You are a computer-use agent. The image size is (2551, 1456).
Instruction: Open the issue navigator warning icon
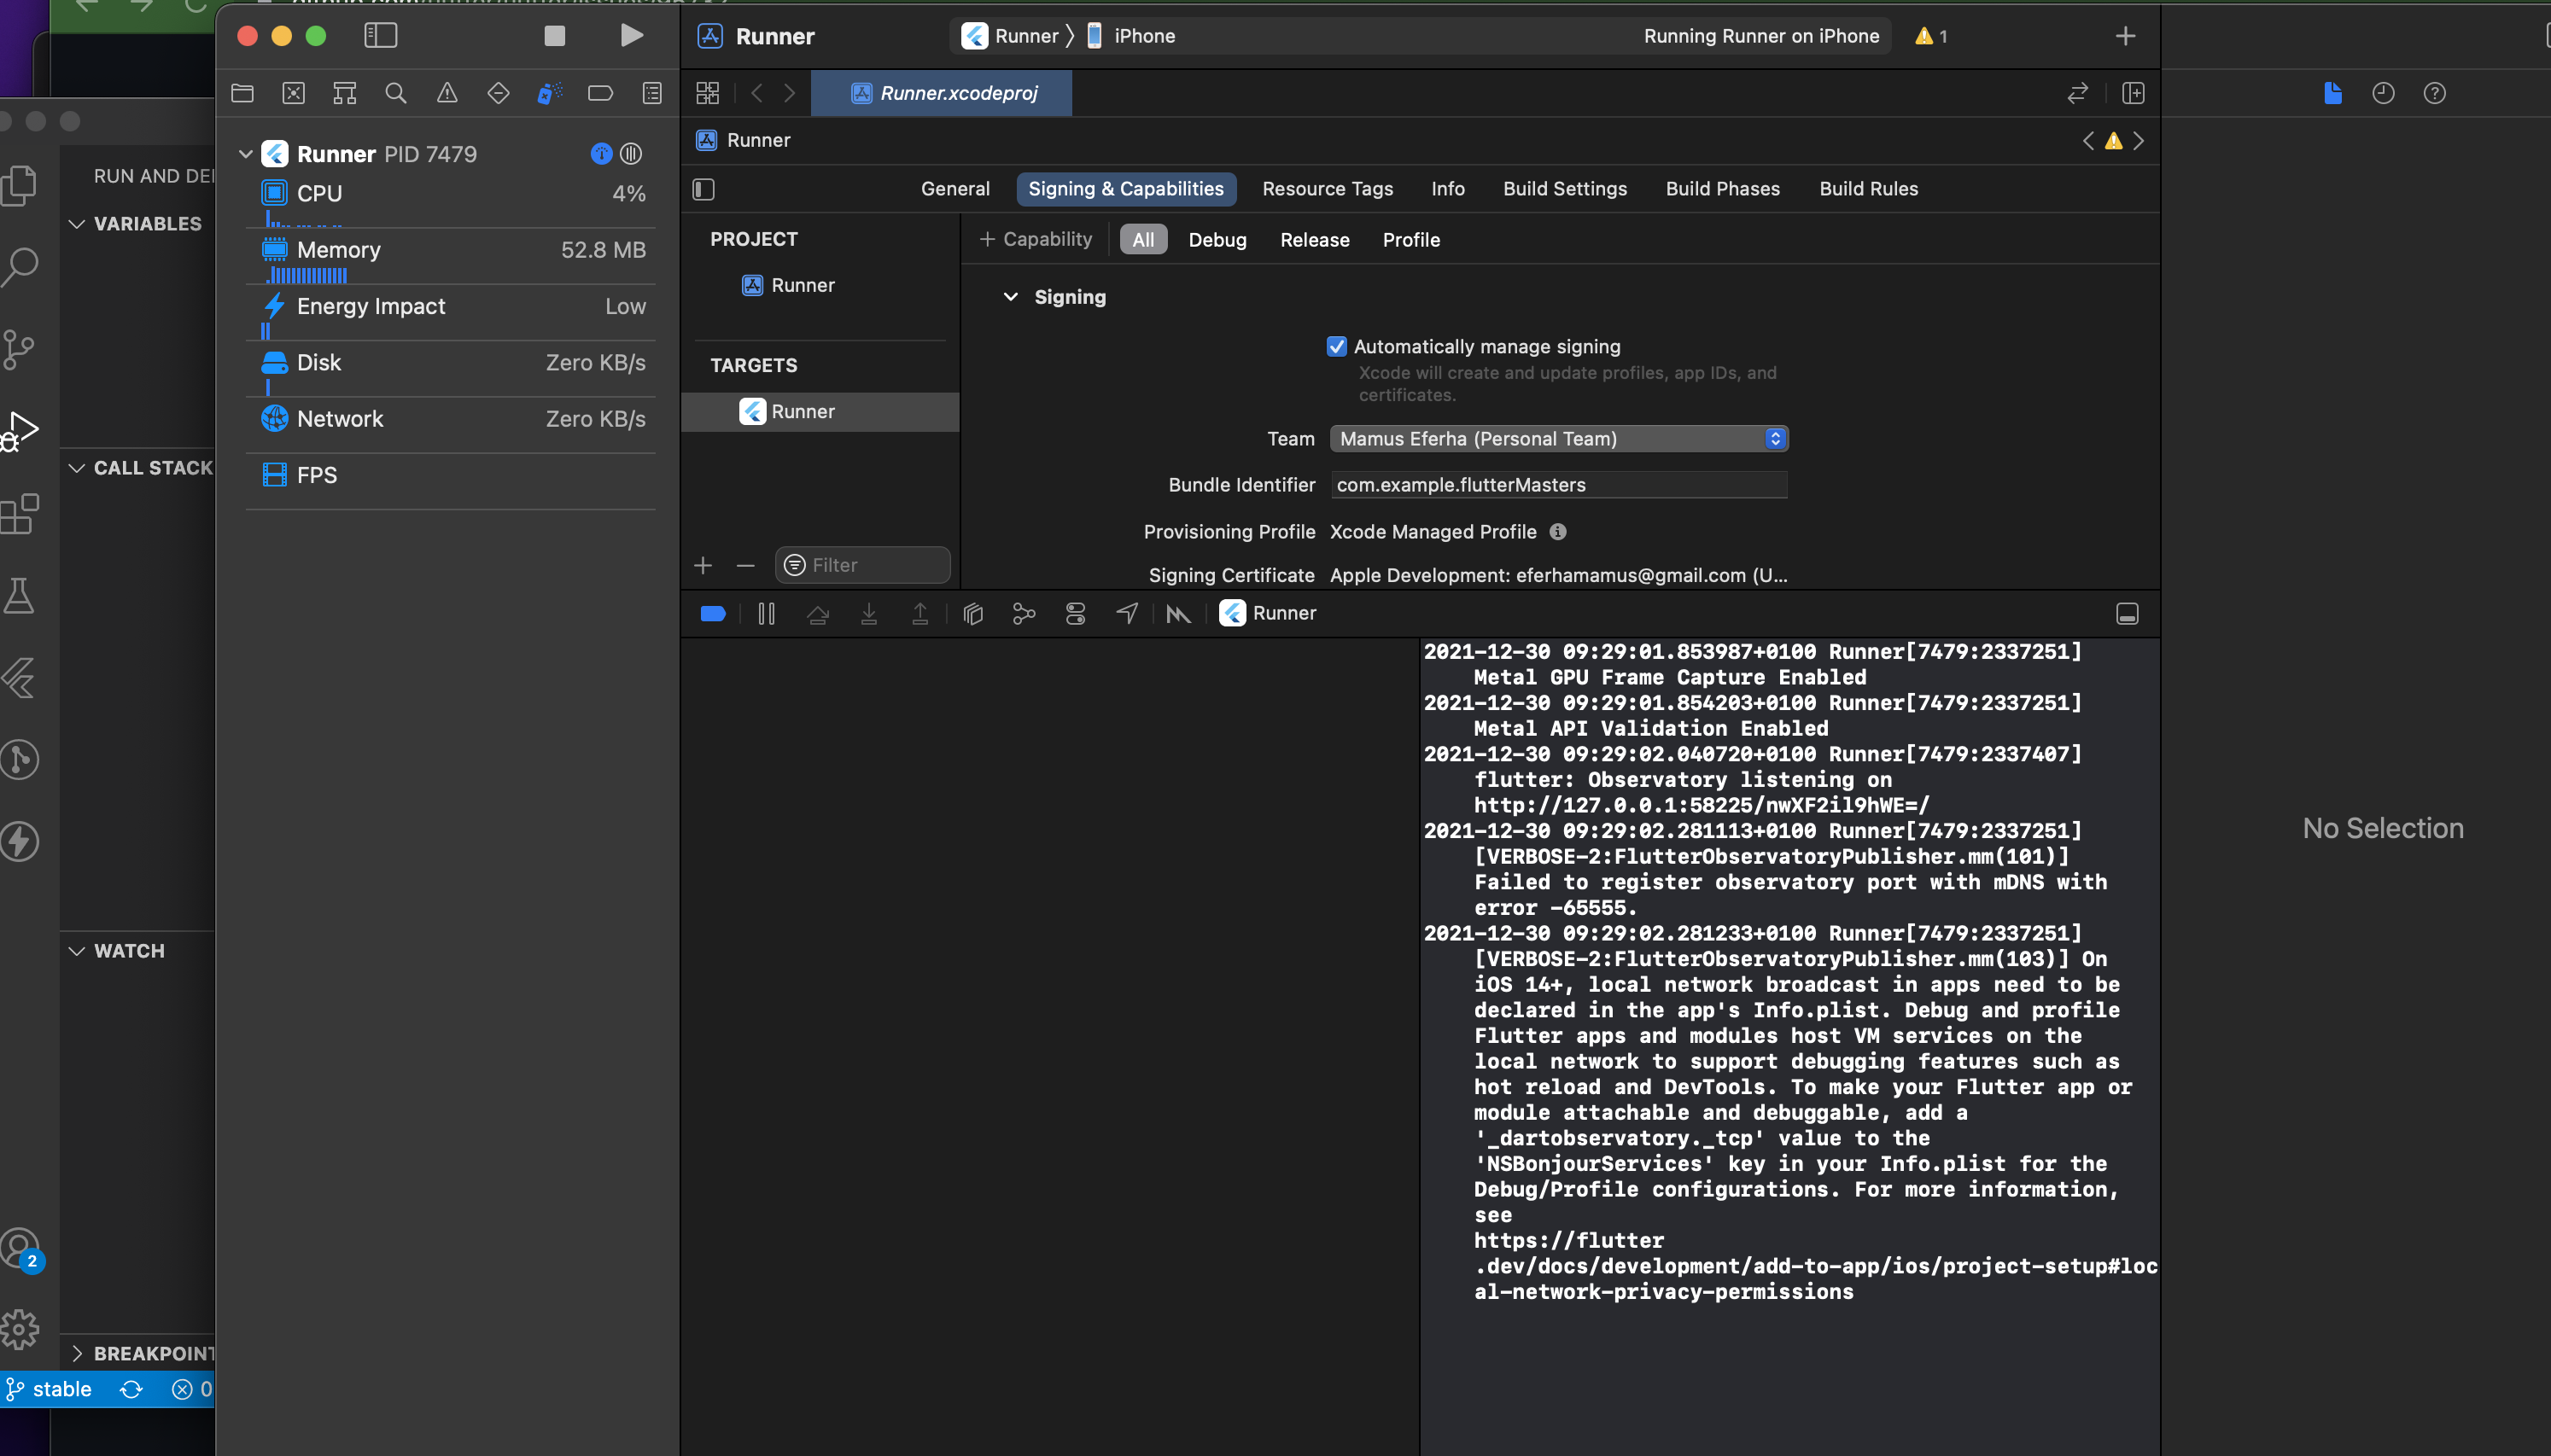[447, 93]
